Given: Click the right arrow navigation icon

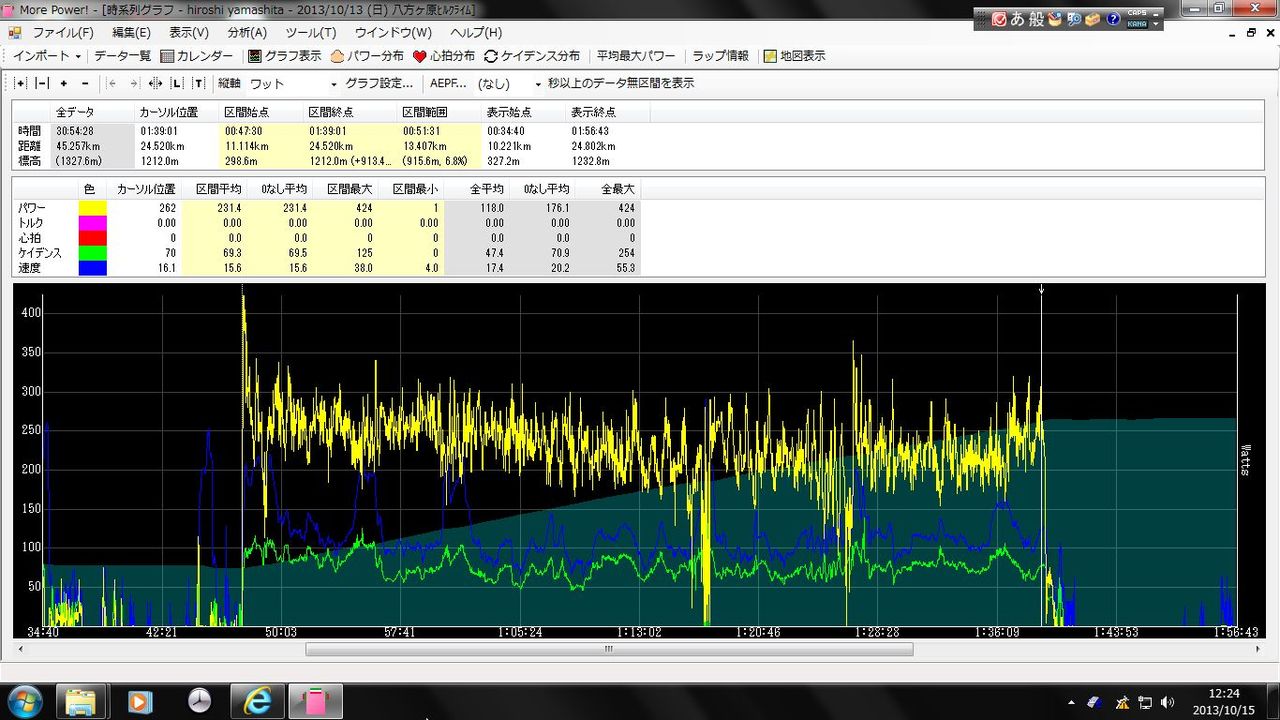Looking at the screenshot, I should [133, 84].
